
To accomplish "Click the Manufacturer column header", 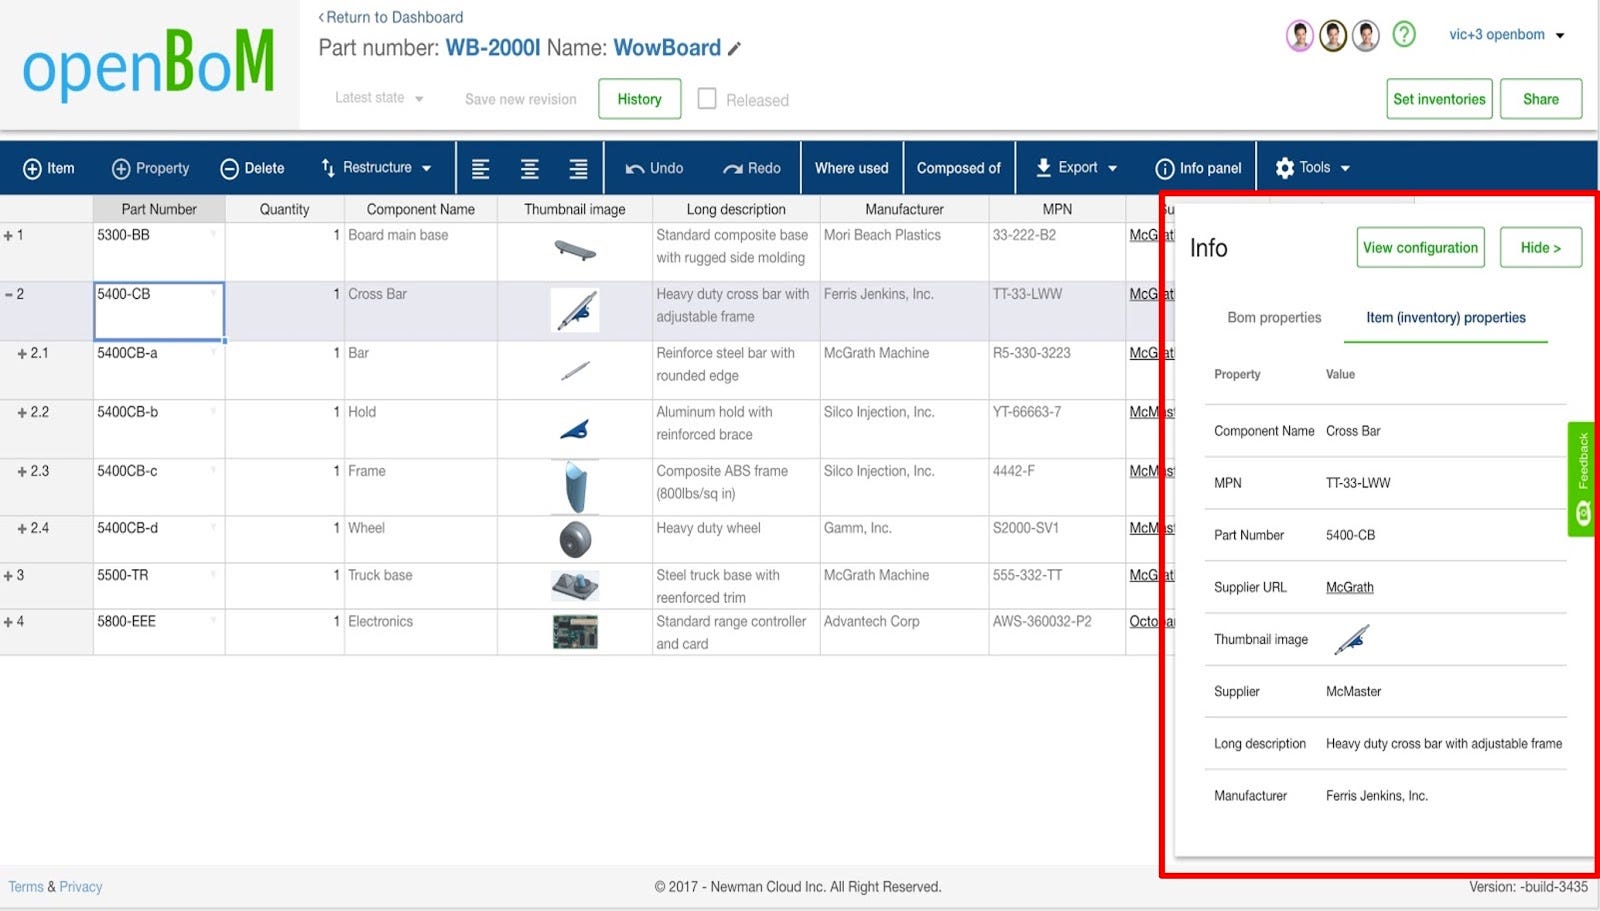I will click(x=904, y=209).
